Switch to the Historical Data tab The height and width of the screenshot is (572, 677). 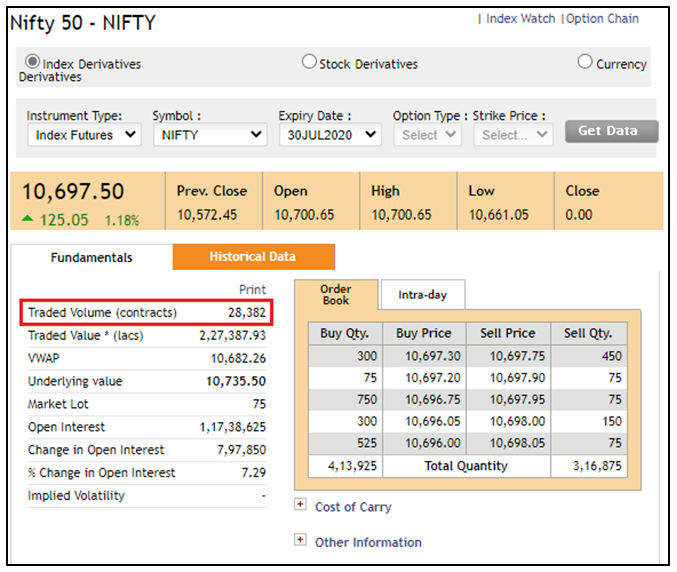[x=253, y=256]
